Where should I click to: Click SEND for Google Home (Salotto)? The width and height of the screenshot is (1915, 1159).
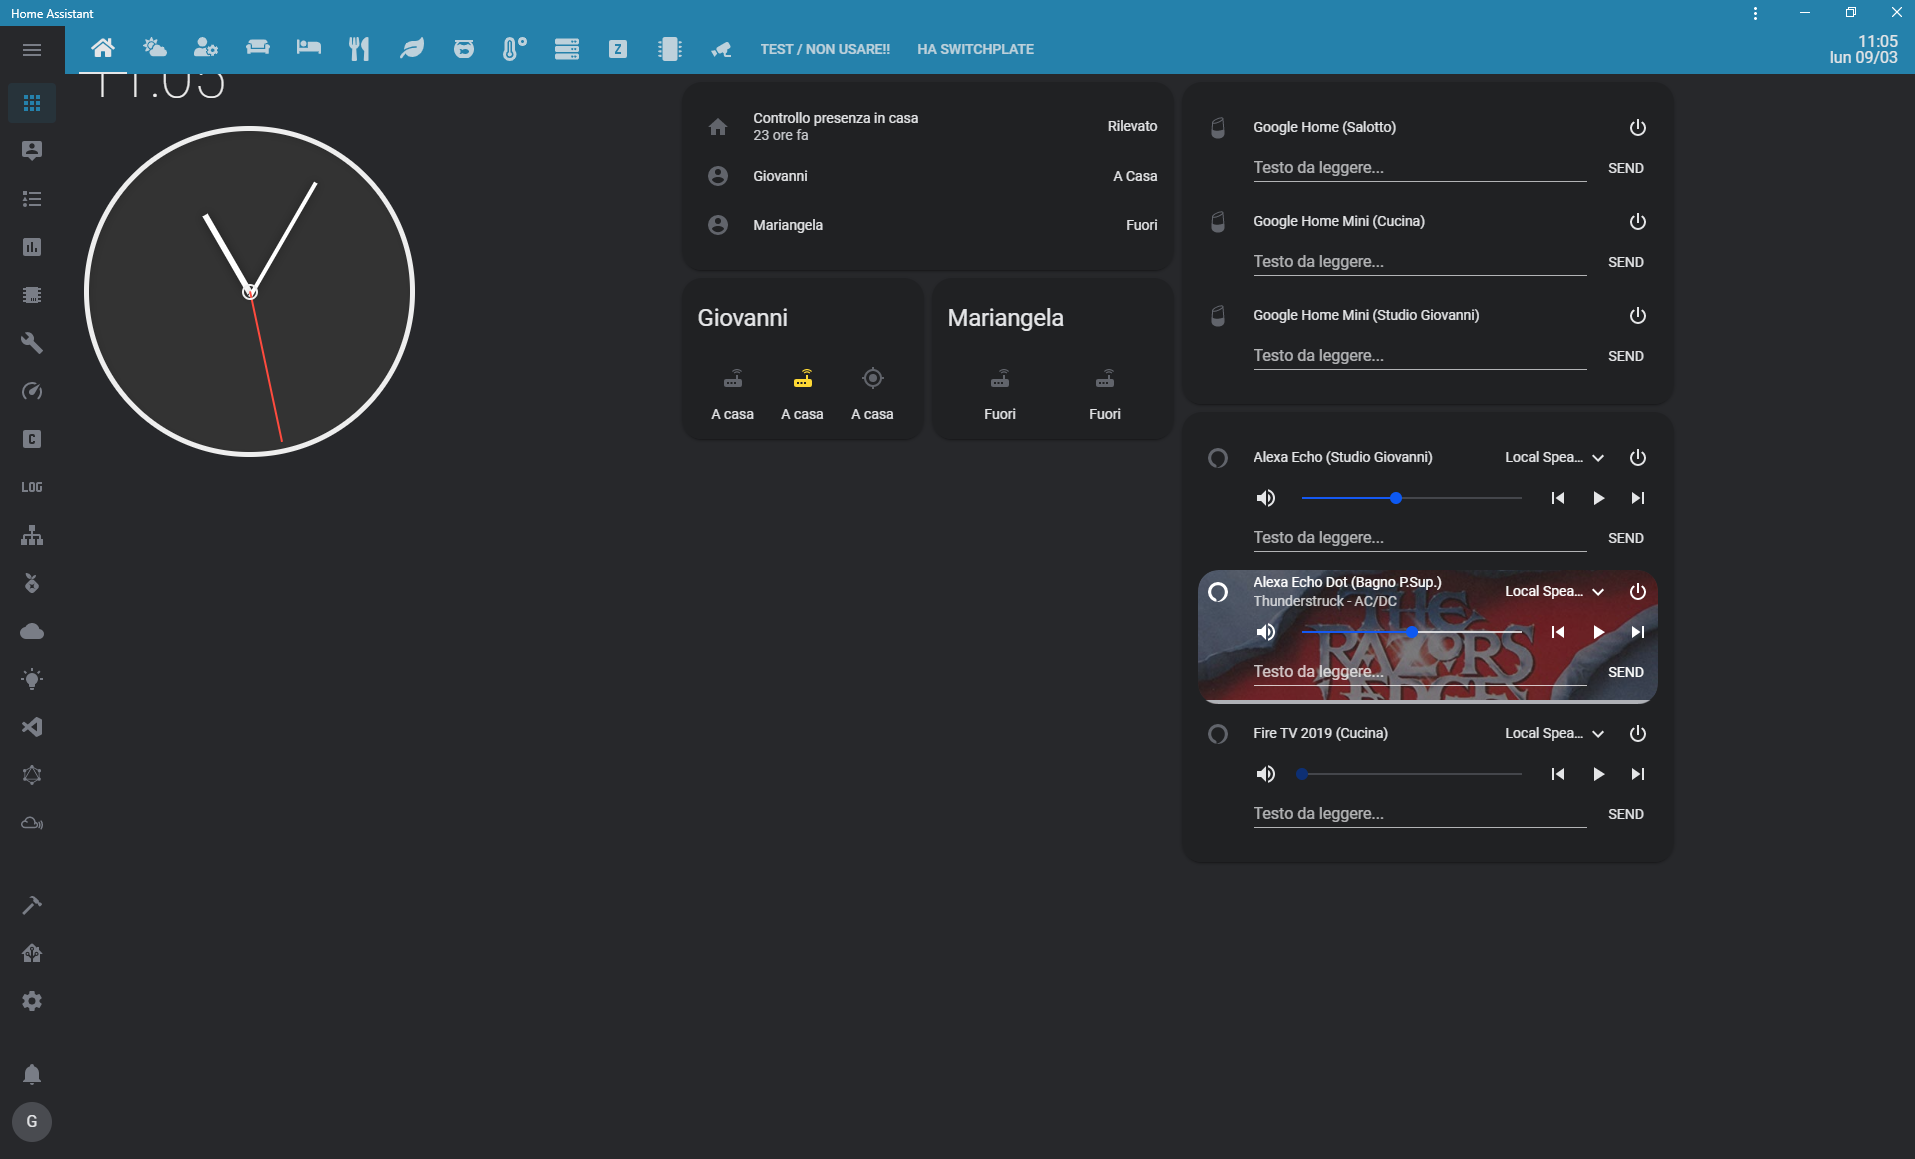click(1625, 168)
